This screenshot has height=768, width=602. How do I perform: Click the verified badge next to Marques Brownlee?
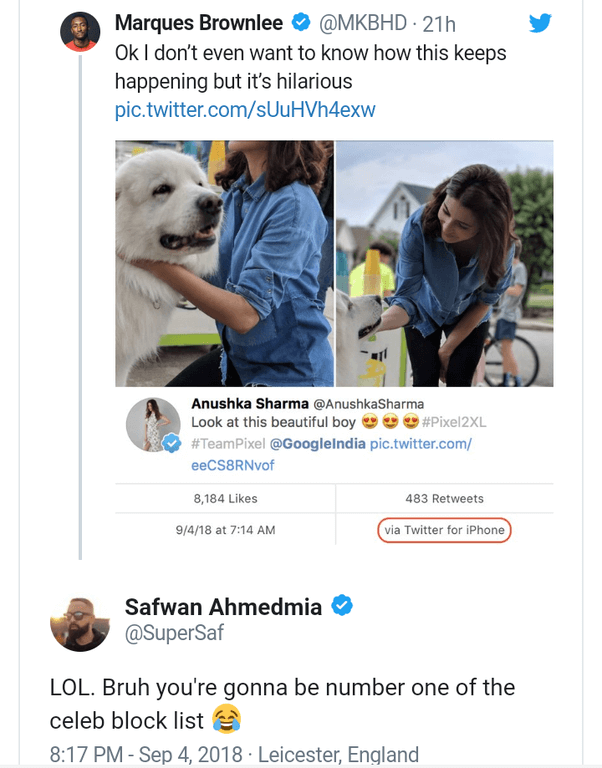tap(299, 22)
